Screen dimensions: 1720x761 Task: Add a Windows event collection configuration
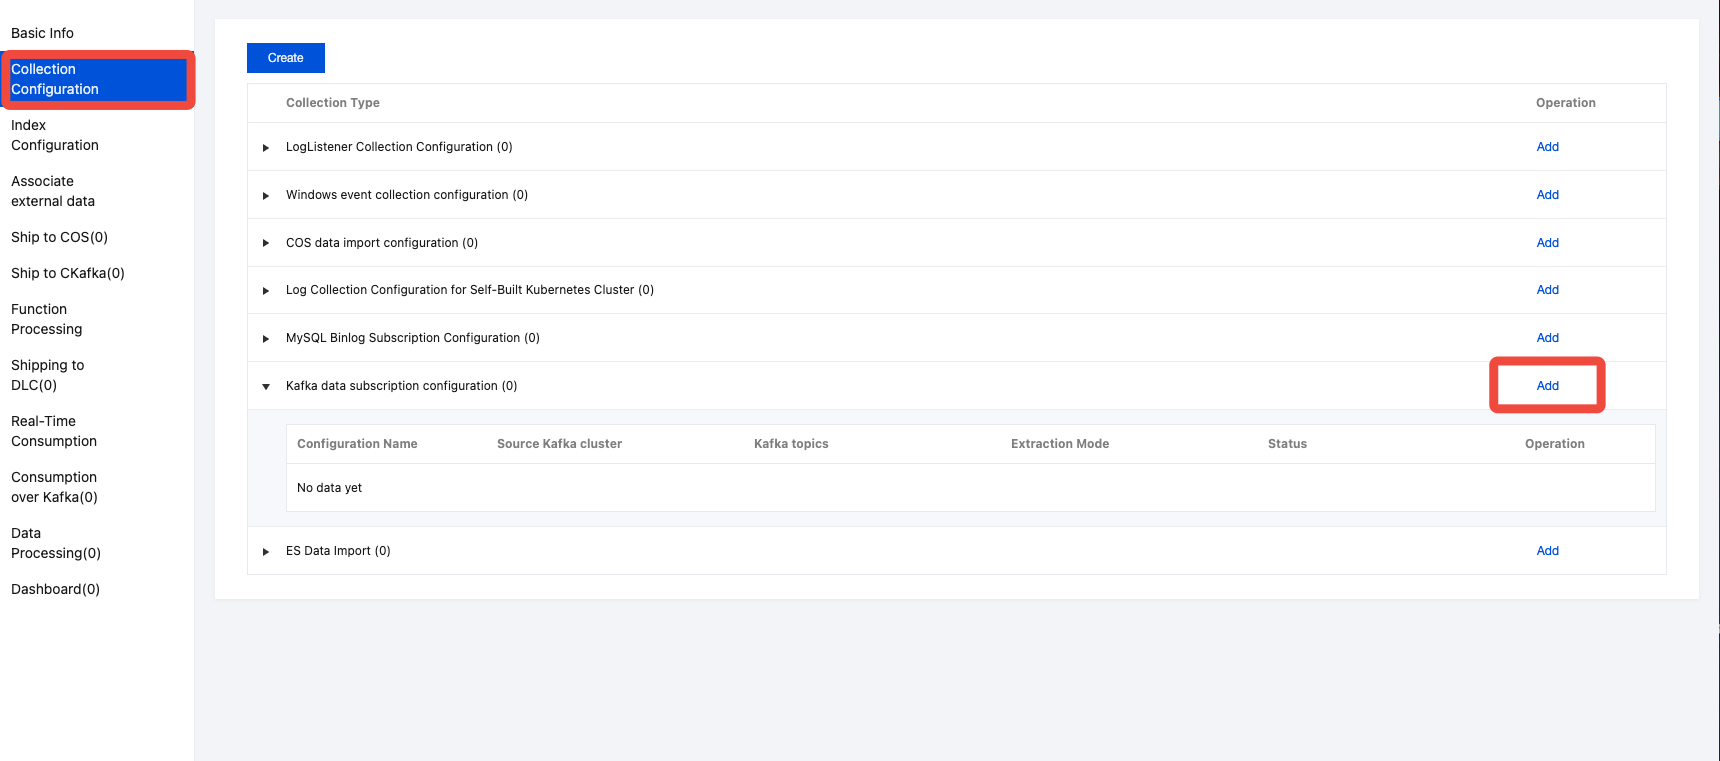[x=1547, y=195]
